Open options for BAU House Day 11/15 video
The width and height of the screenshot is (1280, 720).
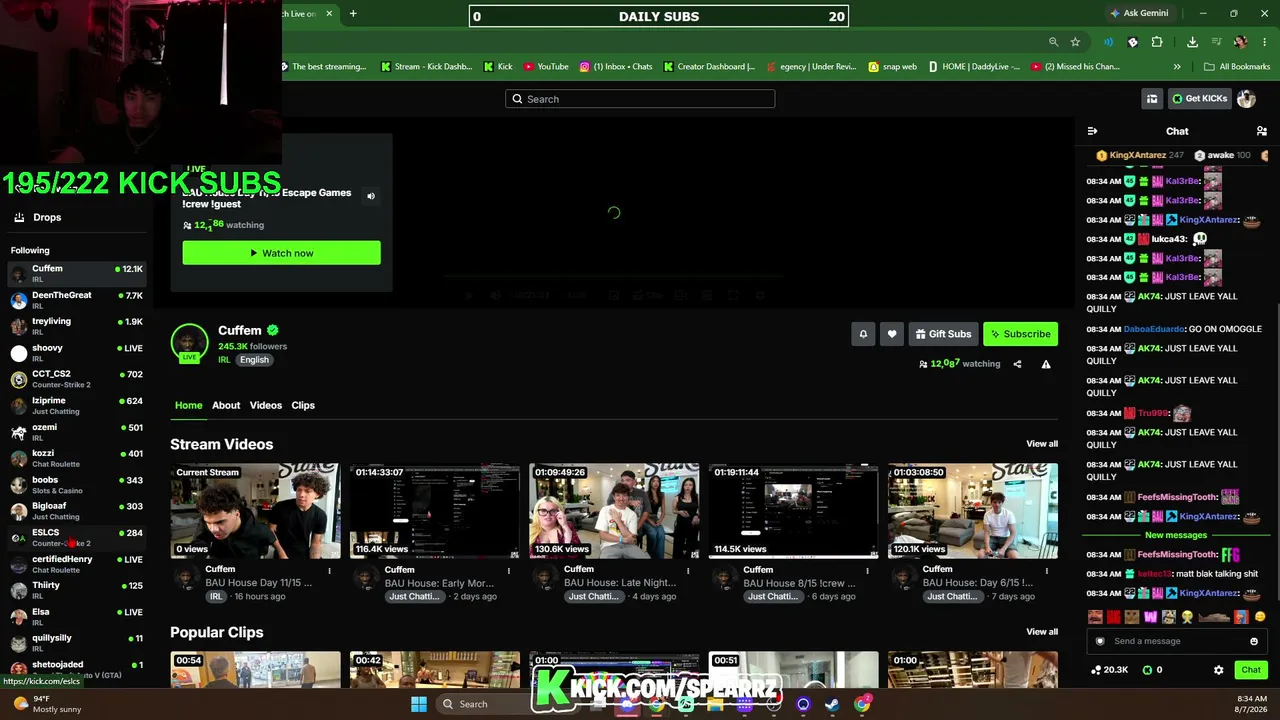point(329,571)
